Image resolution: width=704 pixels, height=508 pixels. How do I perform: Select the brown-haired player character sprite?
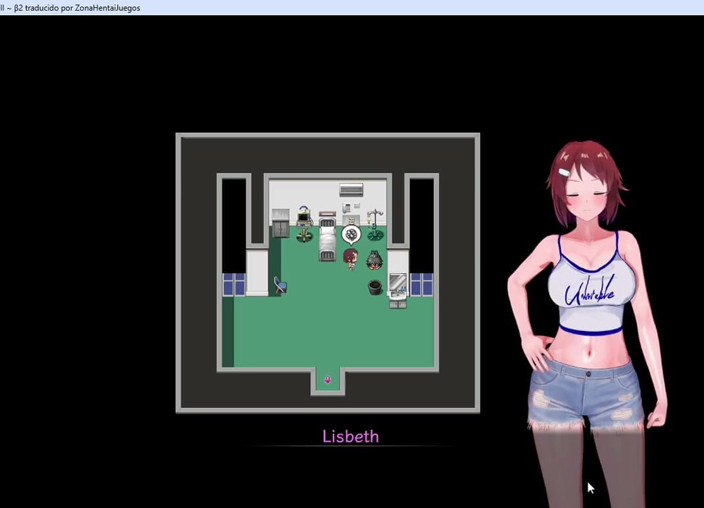point(351,260)
